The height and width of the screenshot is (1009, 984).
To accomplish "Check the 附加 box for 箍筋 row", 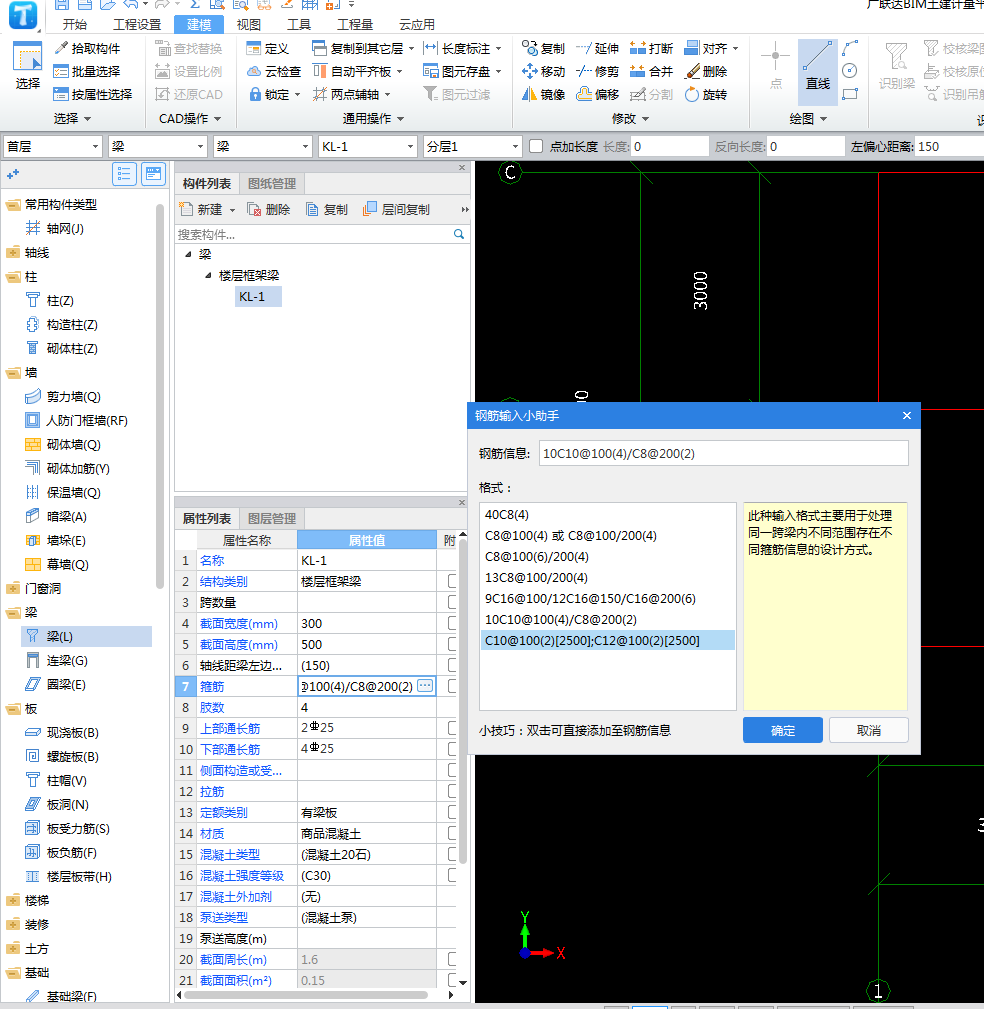I will (x=452, y=686).
